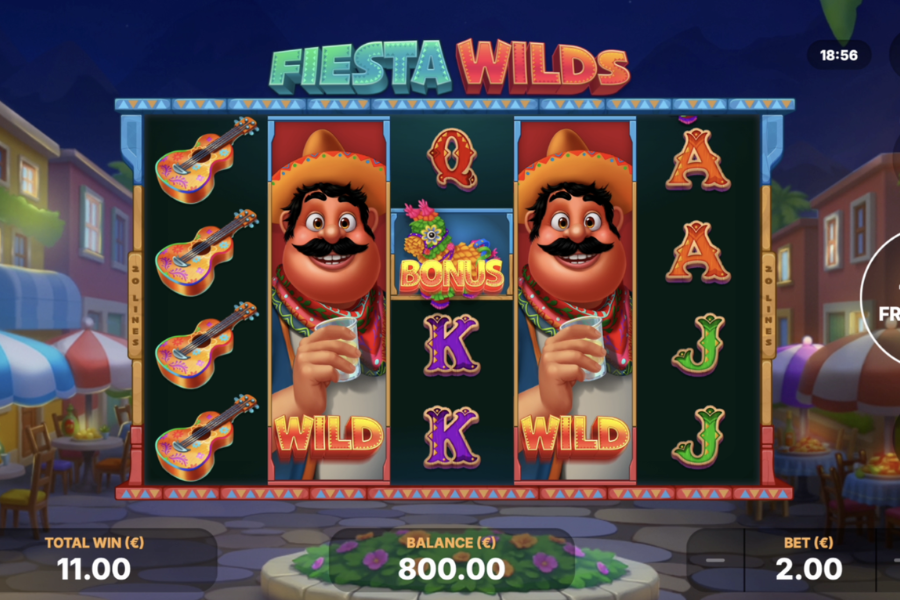This screenshot has height=600, width=900.
Task: Click the lower orange A symbol on the fifth reel
Action: [x=698, y=253]
